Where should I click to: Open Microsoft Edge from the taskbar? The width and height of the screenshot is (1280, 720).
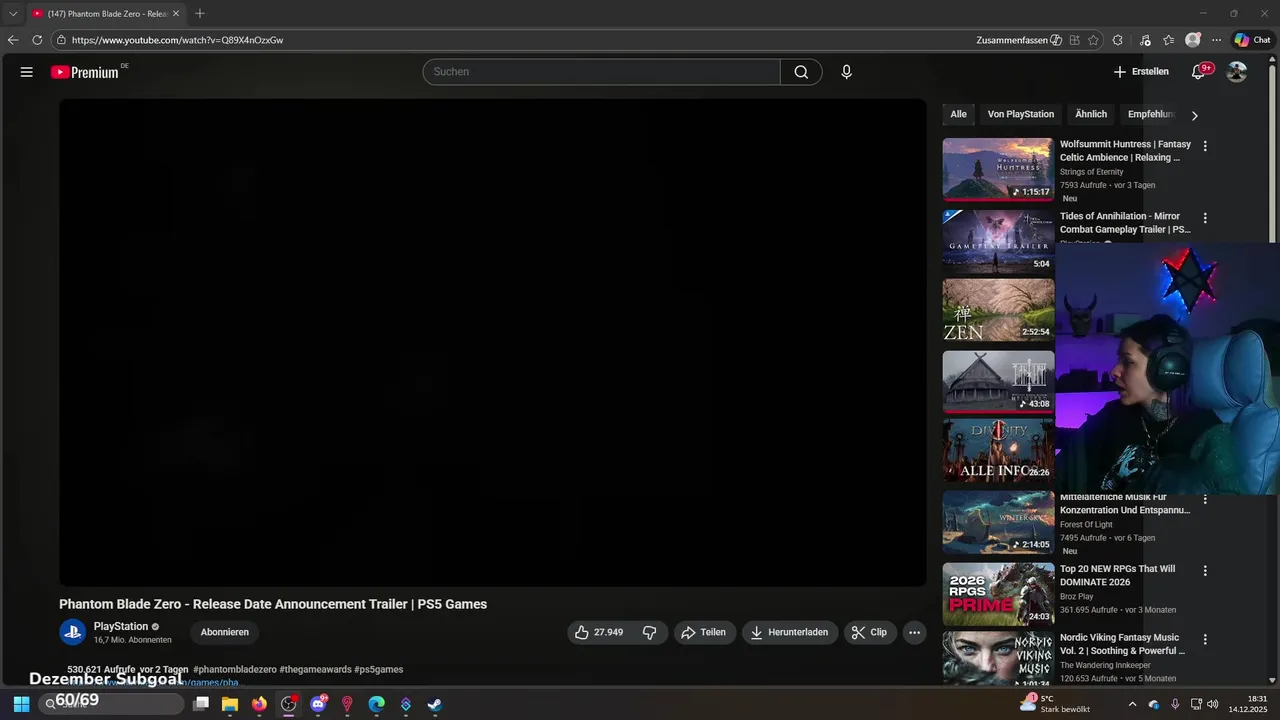376,704
